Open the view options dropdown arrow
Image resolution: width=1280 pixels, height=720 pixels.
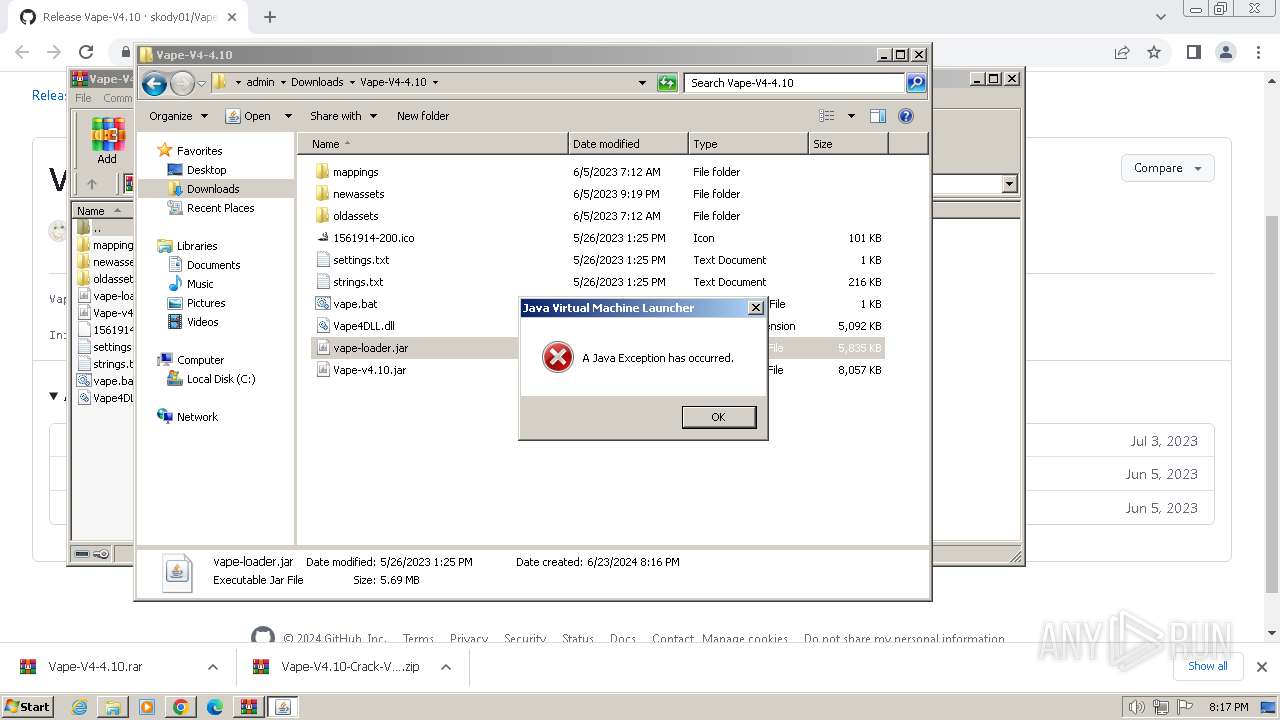point(851,116)
